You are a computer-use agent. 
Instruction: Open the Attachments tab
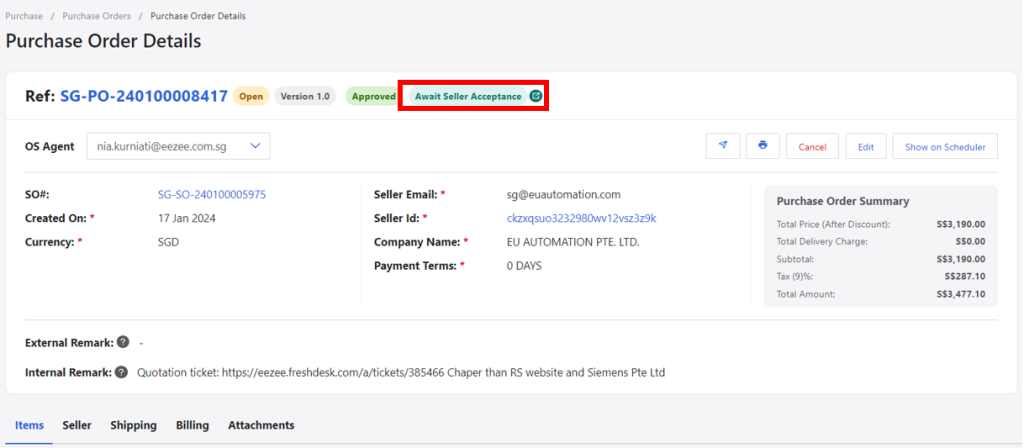(261, 425)
